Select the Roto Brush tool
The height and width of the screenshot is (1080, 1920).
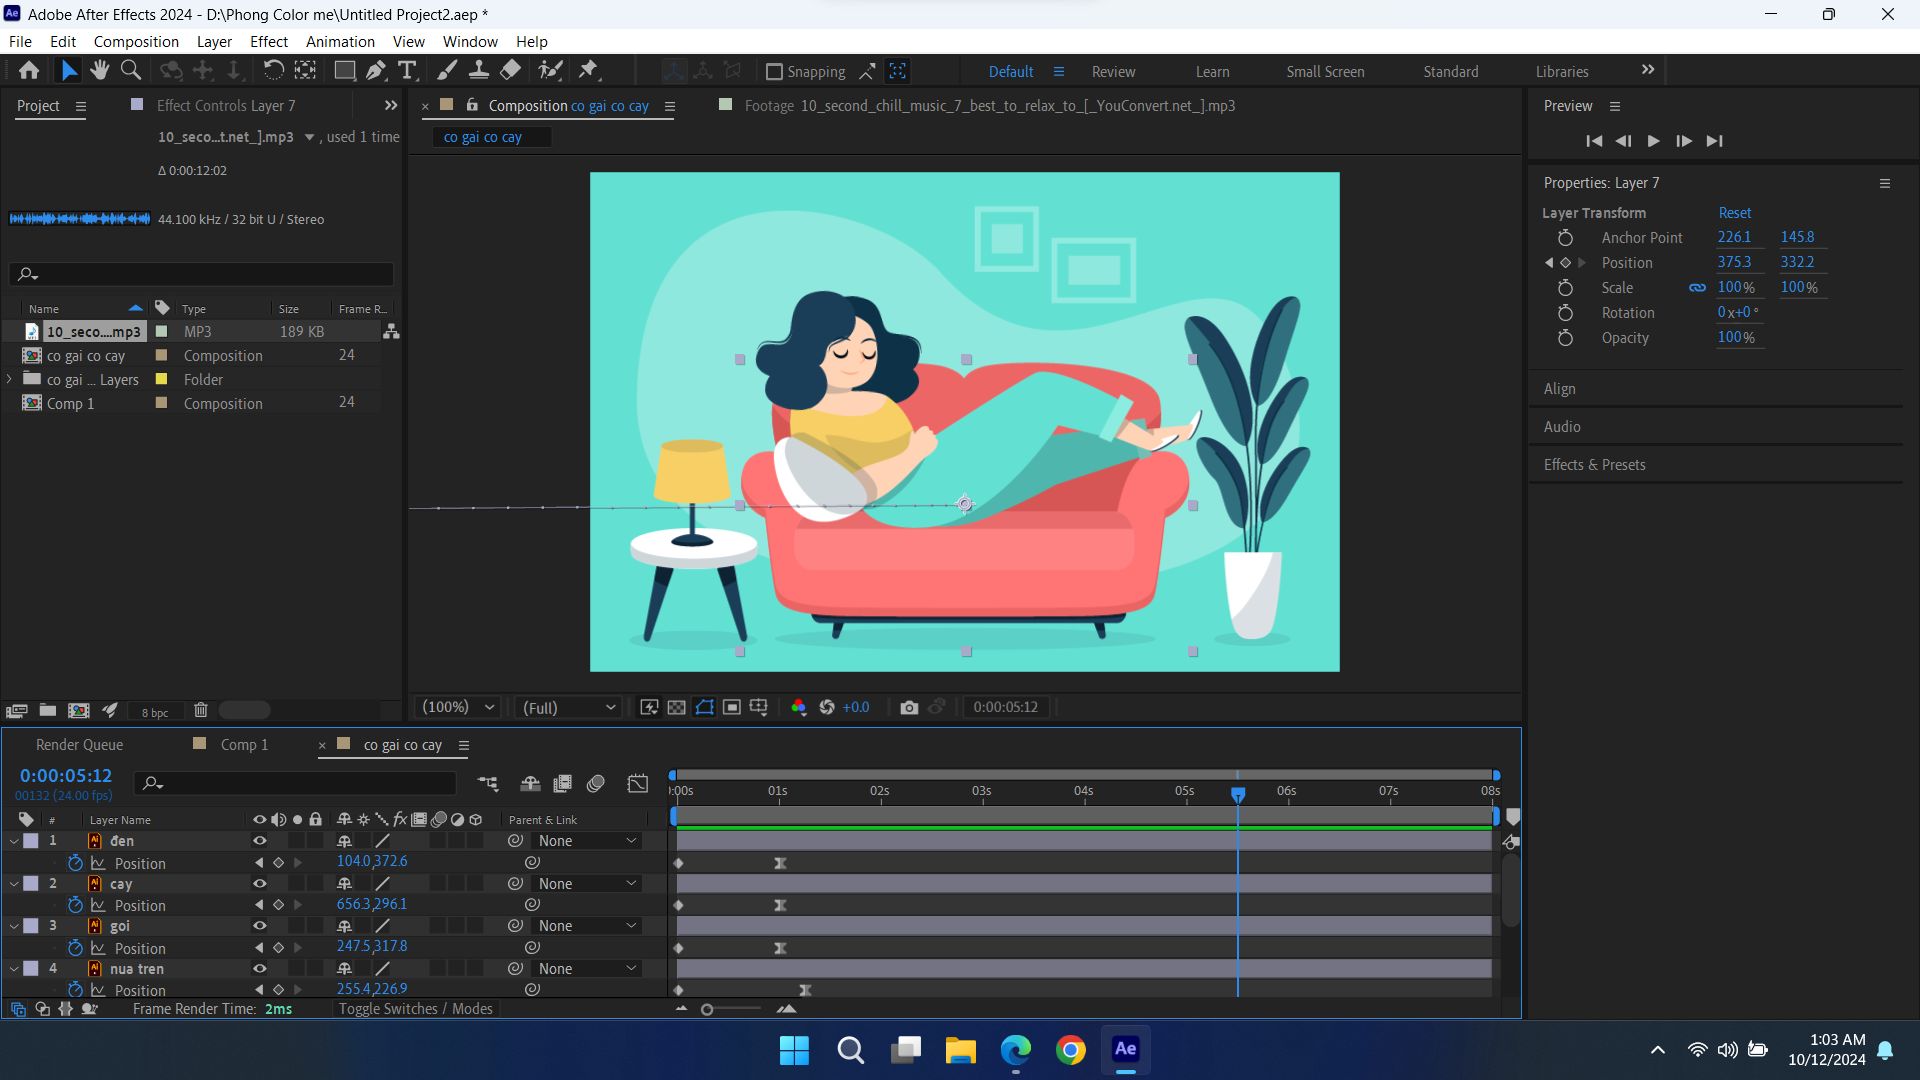550,70
